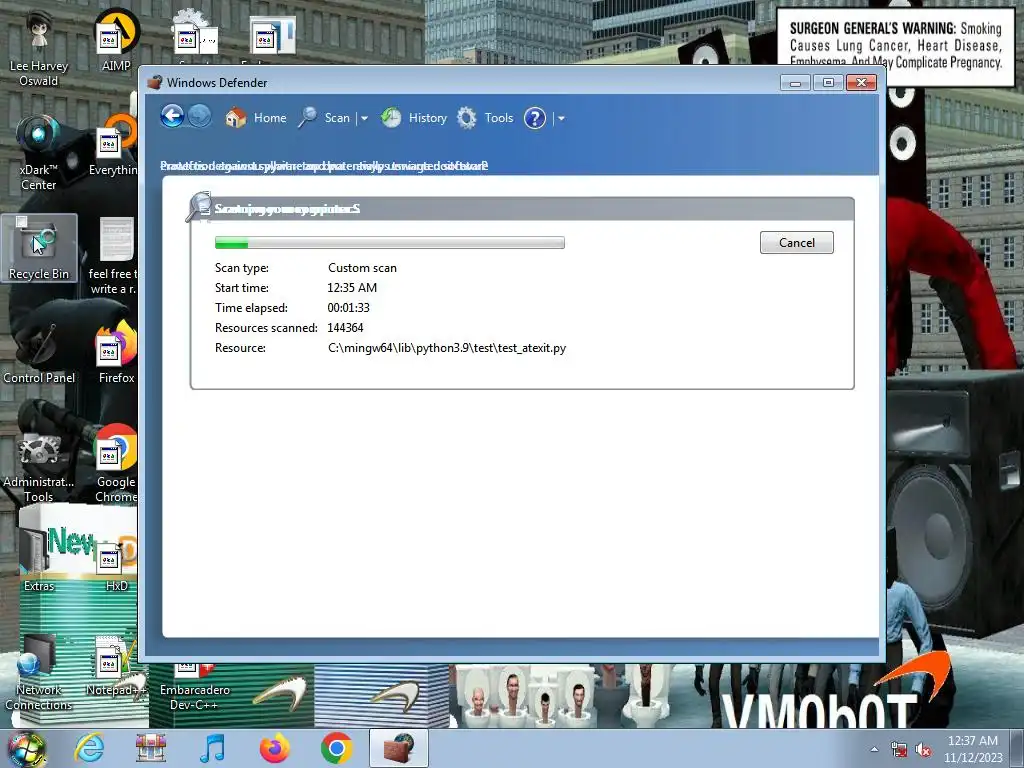Launch Internet Explorer from the taskbar
The width and height of the screenshot is (1024, 768).
tap(89, 748)
